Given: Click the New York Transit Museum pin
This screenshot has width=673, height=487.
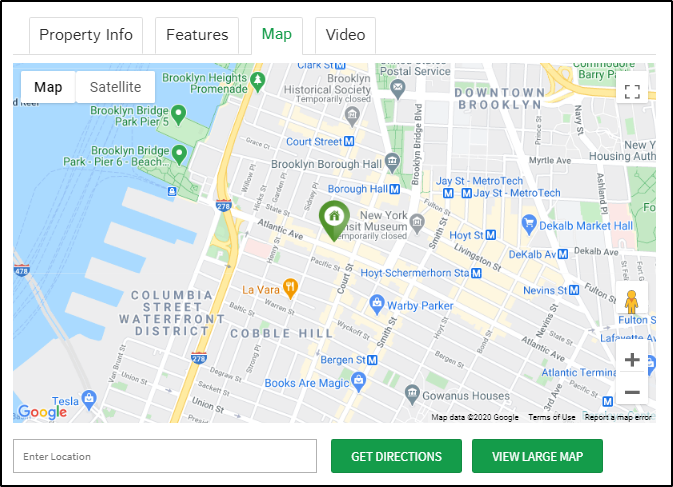Looking at the screenshot, I should (x=417, y=223).
